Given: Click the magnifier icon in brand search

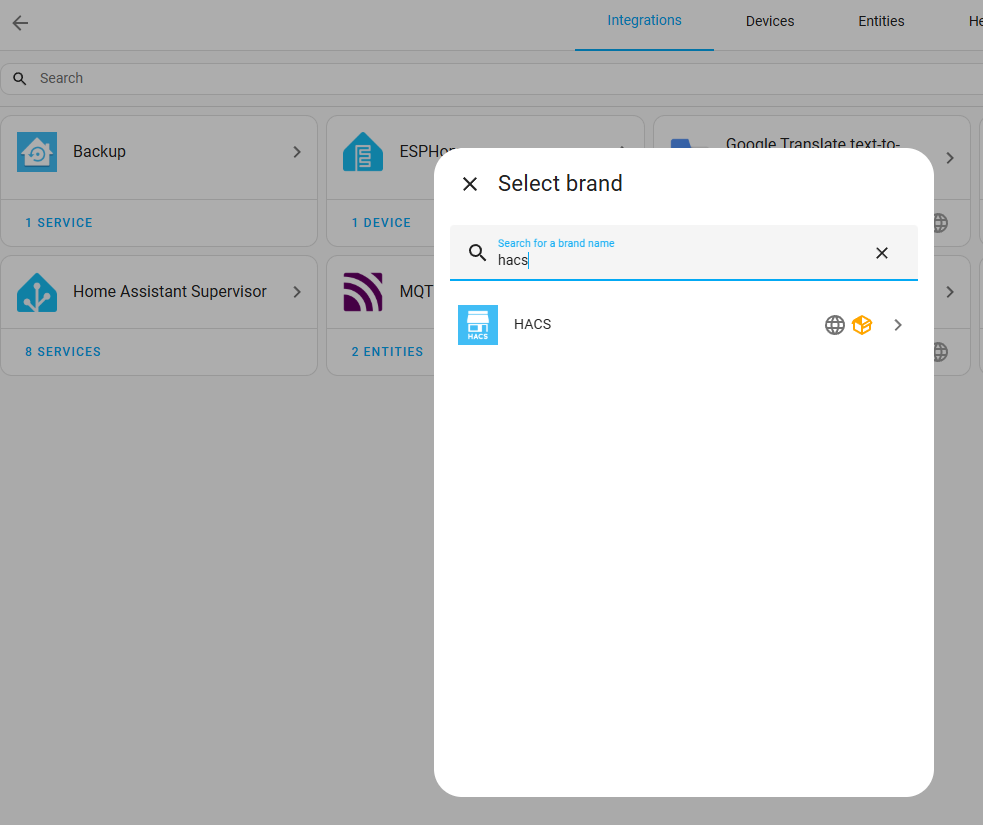Looking at the screenshot, I should point(478,253).
